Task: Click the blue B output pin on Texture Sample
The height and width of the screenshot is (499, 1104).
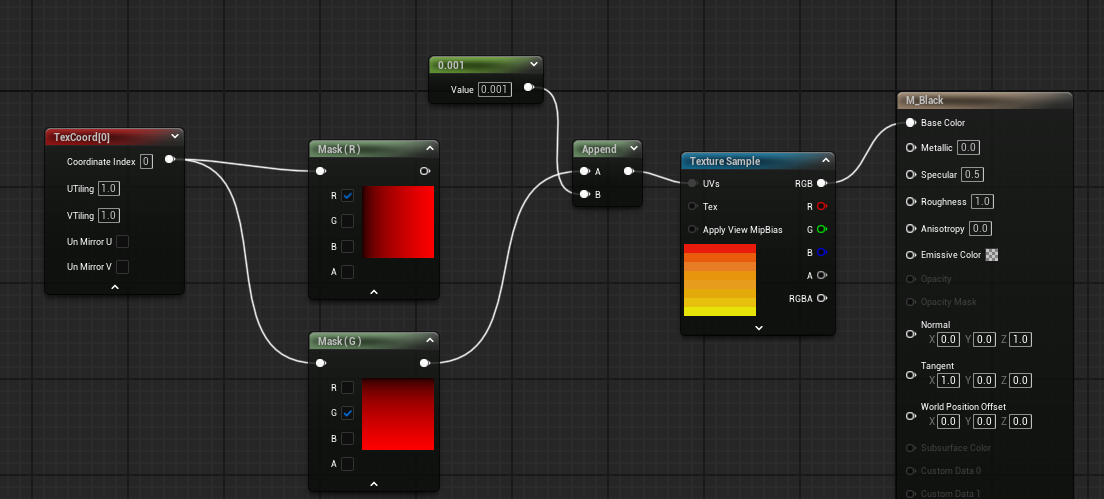Action: tap(822, 252)
